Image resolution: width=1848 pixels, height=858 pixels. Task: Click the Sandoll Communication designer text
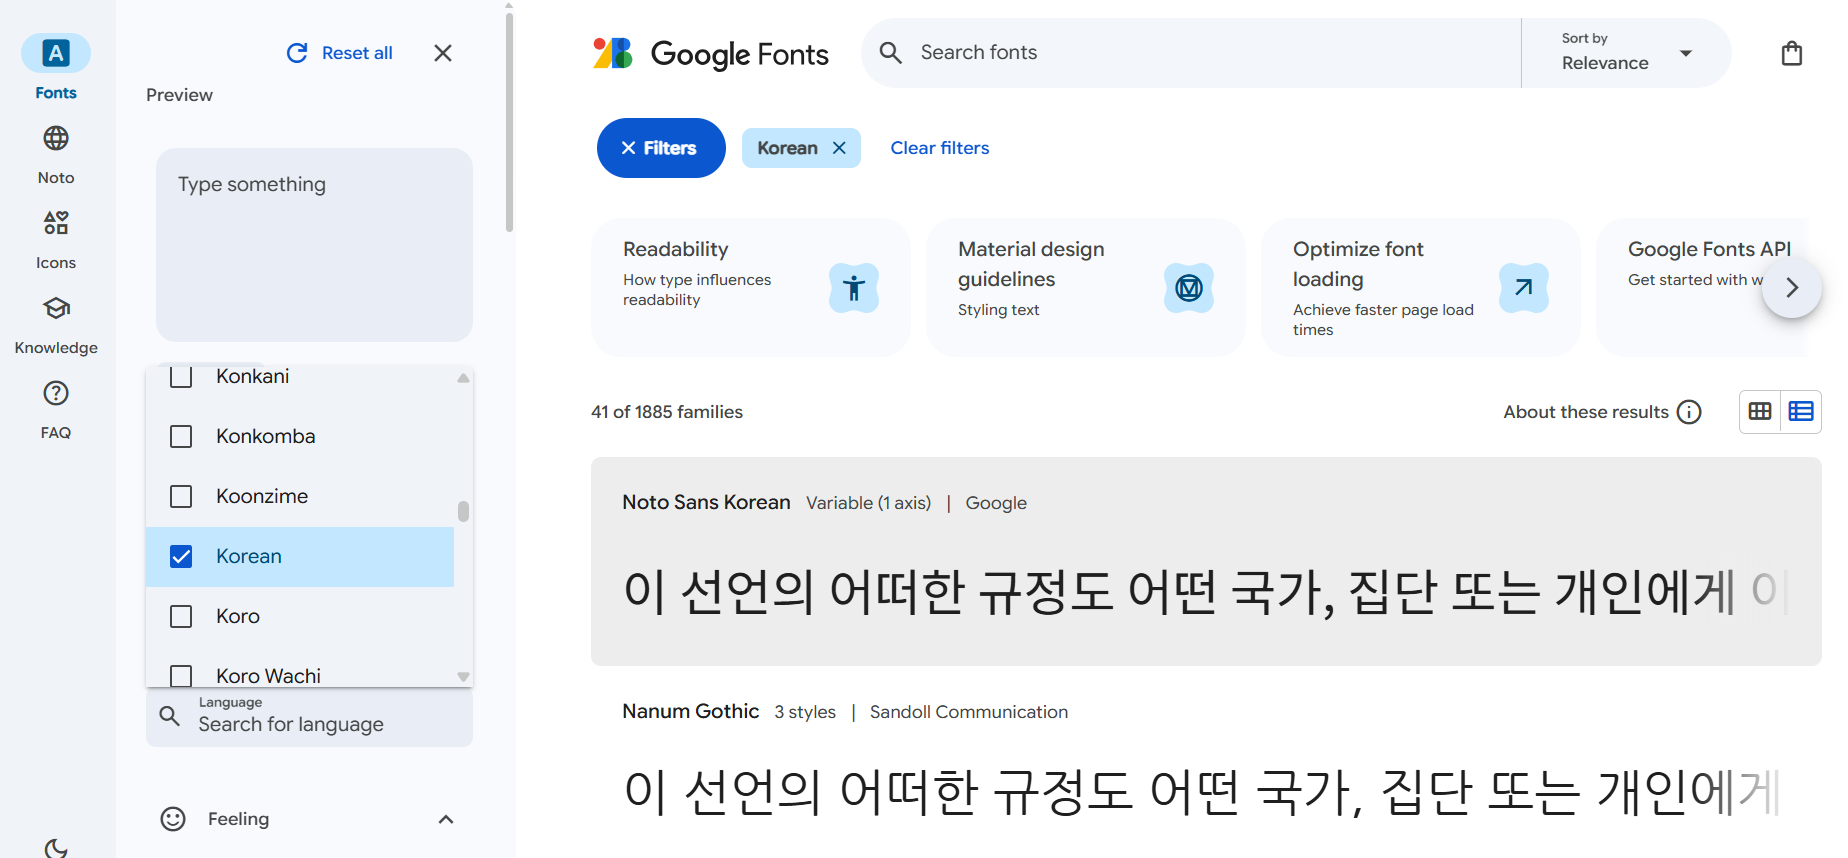969,712
